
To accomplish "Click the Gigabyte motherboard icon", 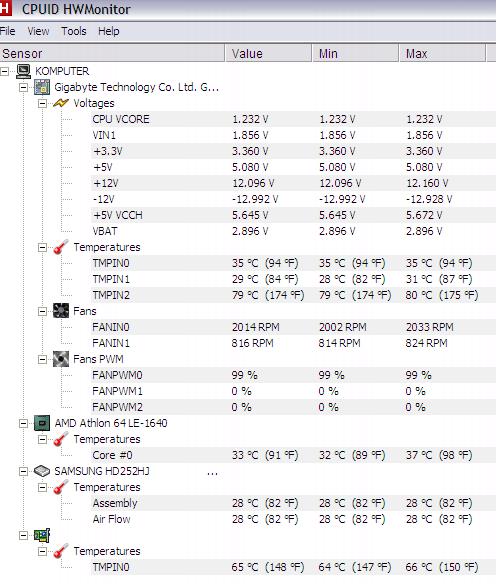I will click(42, 87).
